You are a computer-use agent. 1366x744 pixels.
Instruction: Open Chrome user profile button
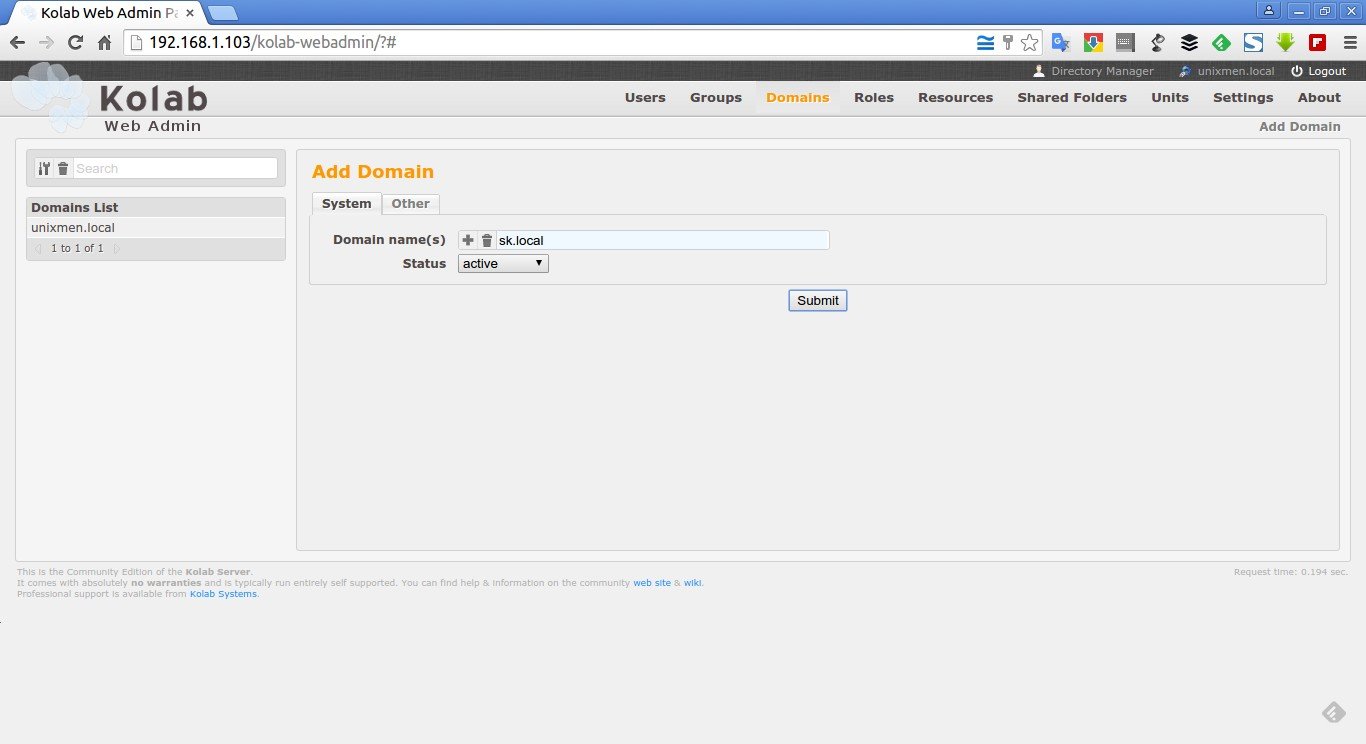1269,10
